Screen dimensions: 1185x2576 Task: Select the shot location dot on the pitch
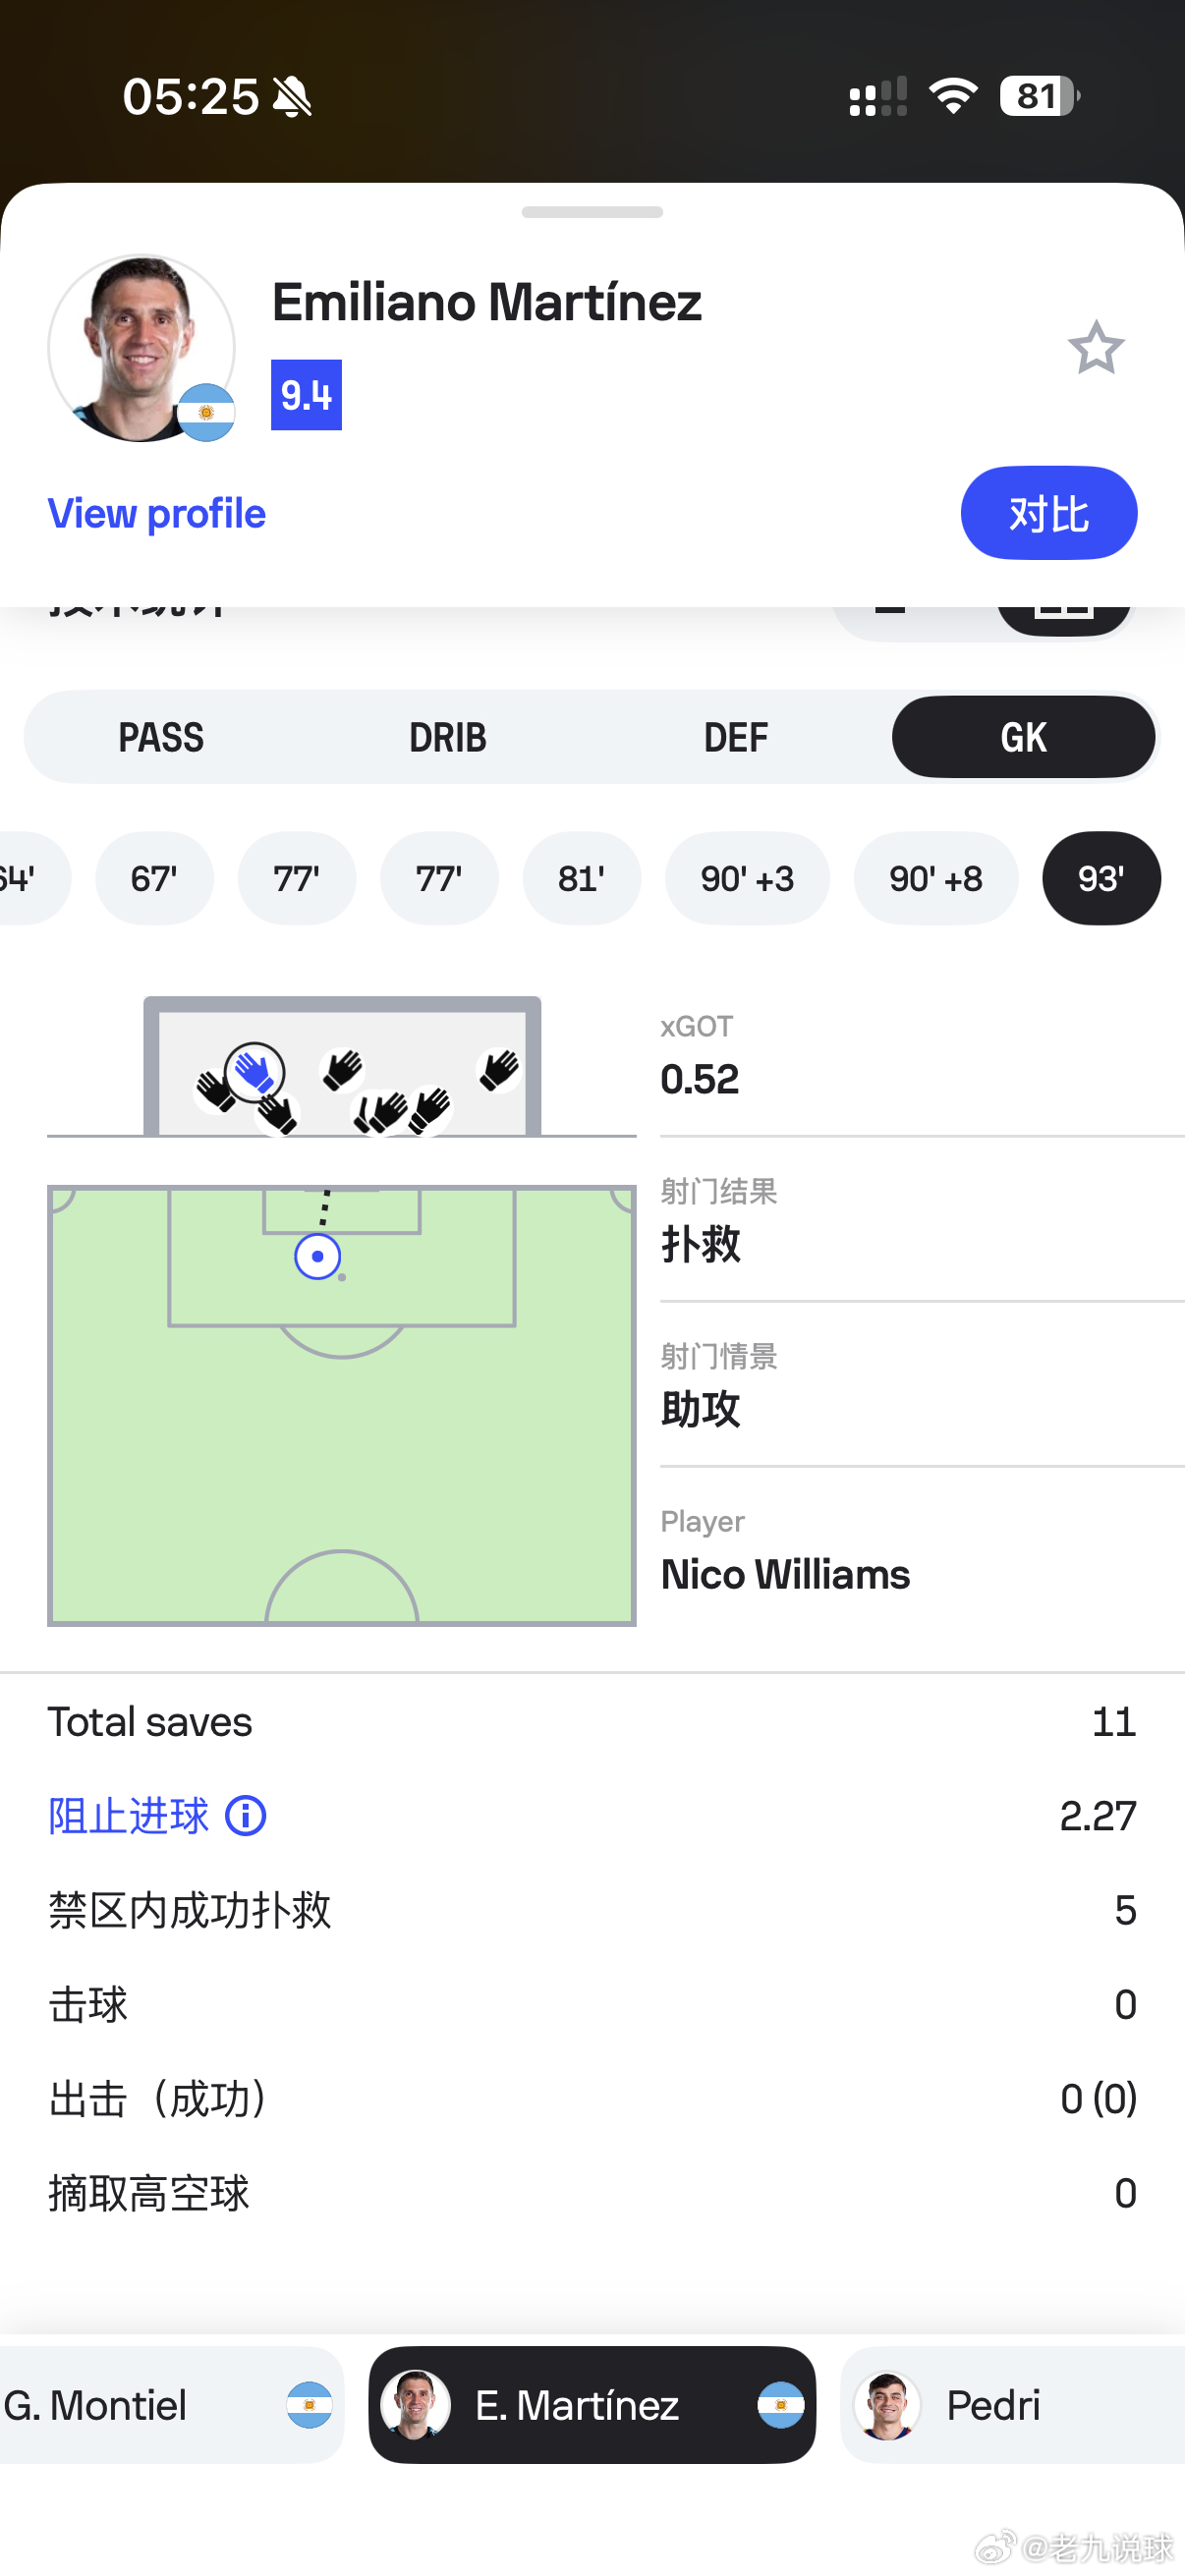pyautogui.click(x=318, y=1256)
